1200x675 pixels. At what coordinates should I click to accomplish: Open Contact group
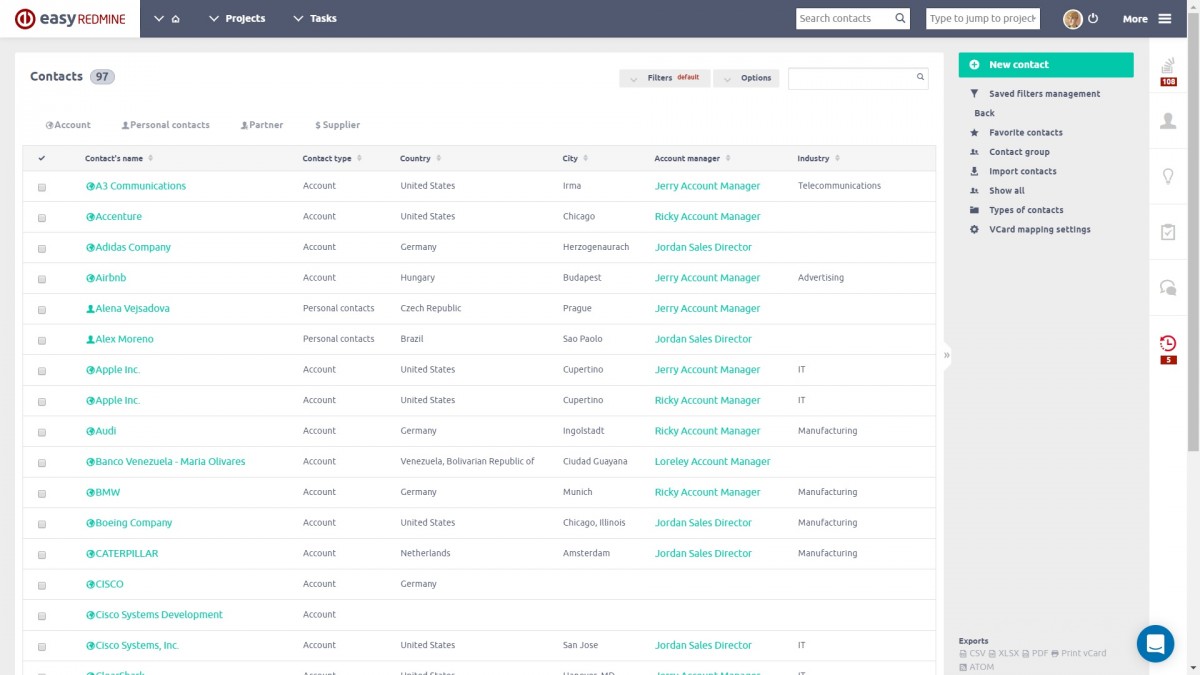click(x=1019, y=152)
